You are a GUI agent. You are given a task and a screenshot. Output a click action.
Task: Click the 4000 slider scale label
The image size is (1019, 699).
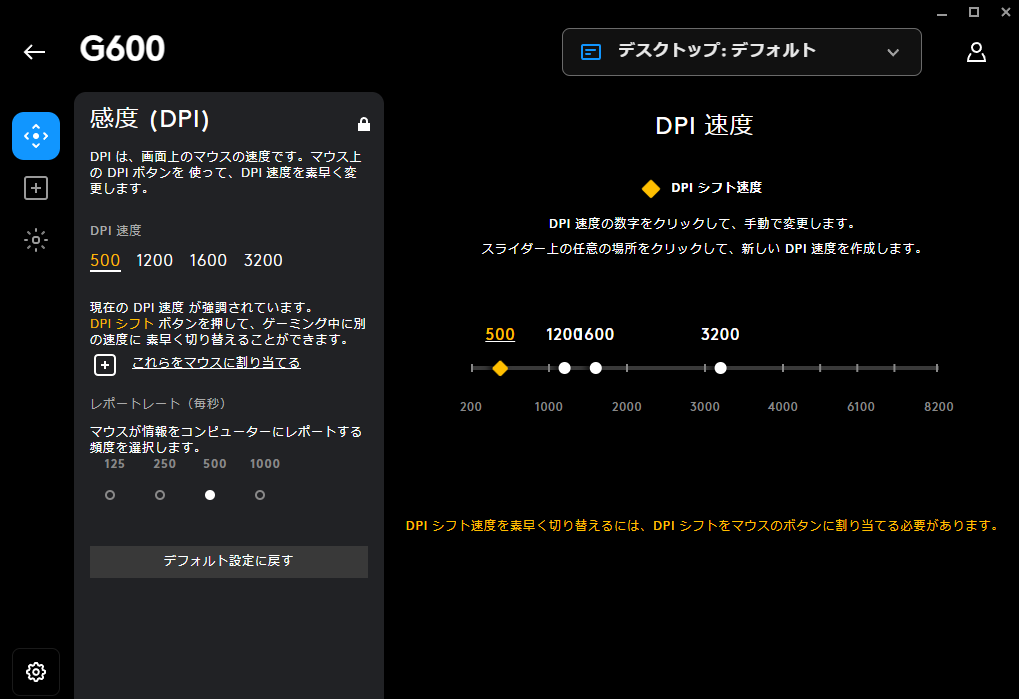pyautogui.click(x=782, y=407)
